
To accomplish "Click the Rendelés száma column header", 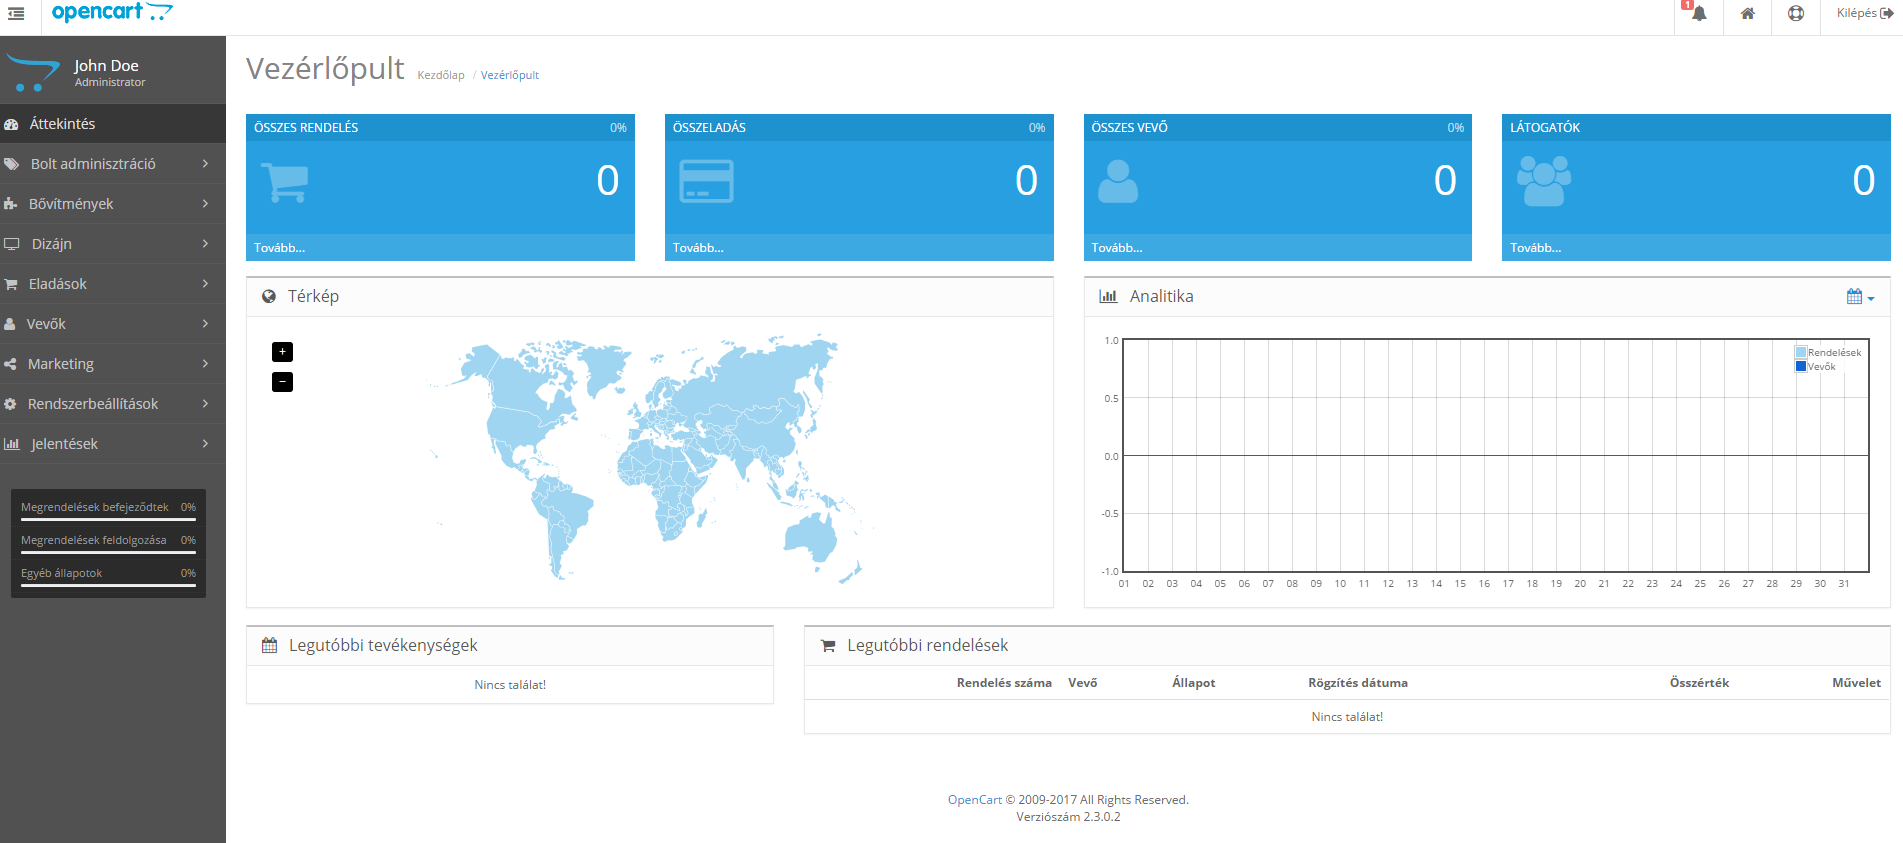I will tap(1004, 683).
